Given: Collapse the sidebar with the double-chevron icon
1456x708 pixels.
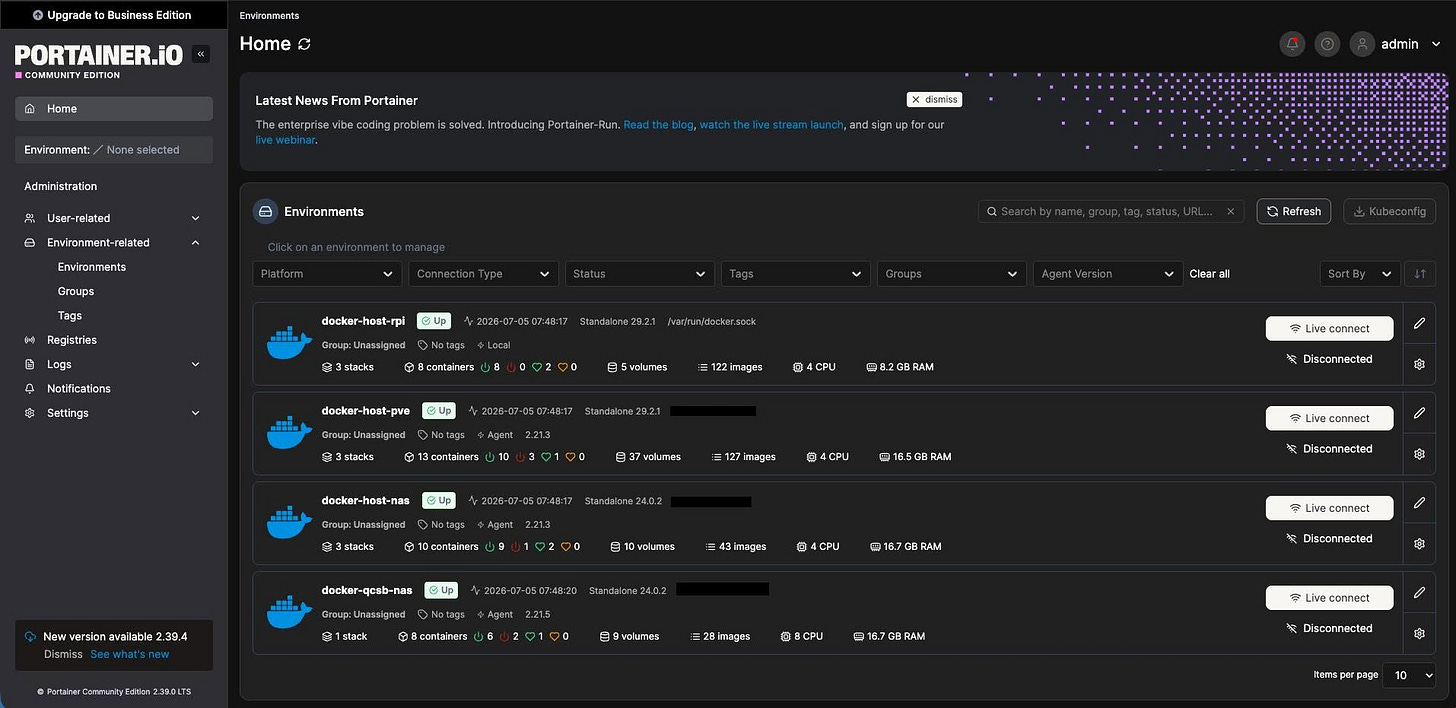Looking at the screenshot, I should [x=200, y=54].
